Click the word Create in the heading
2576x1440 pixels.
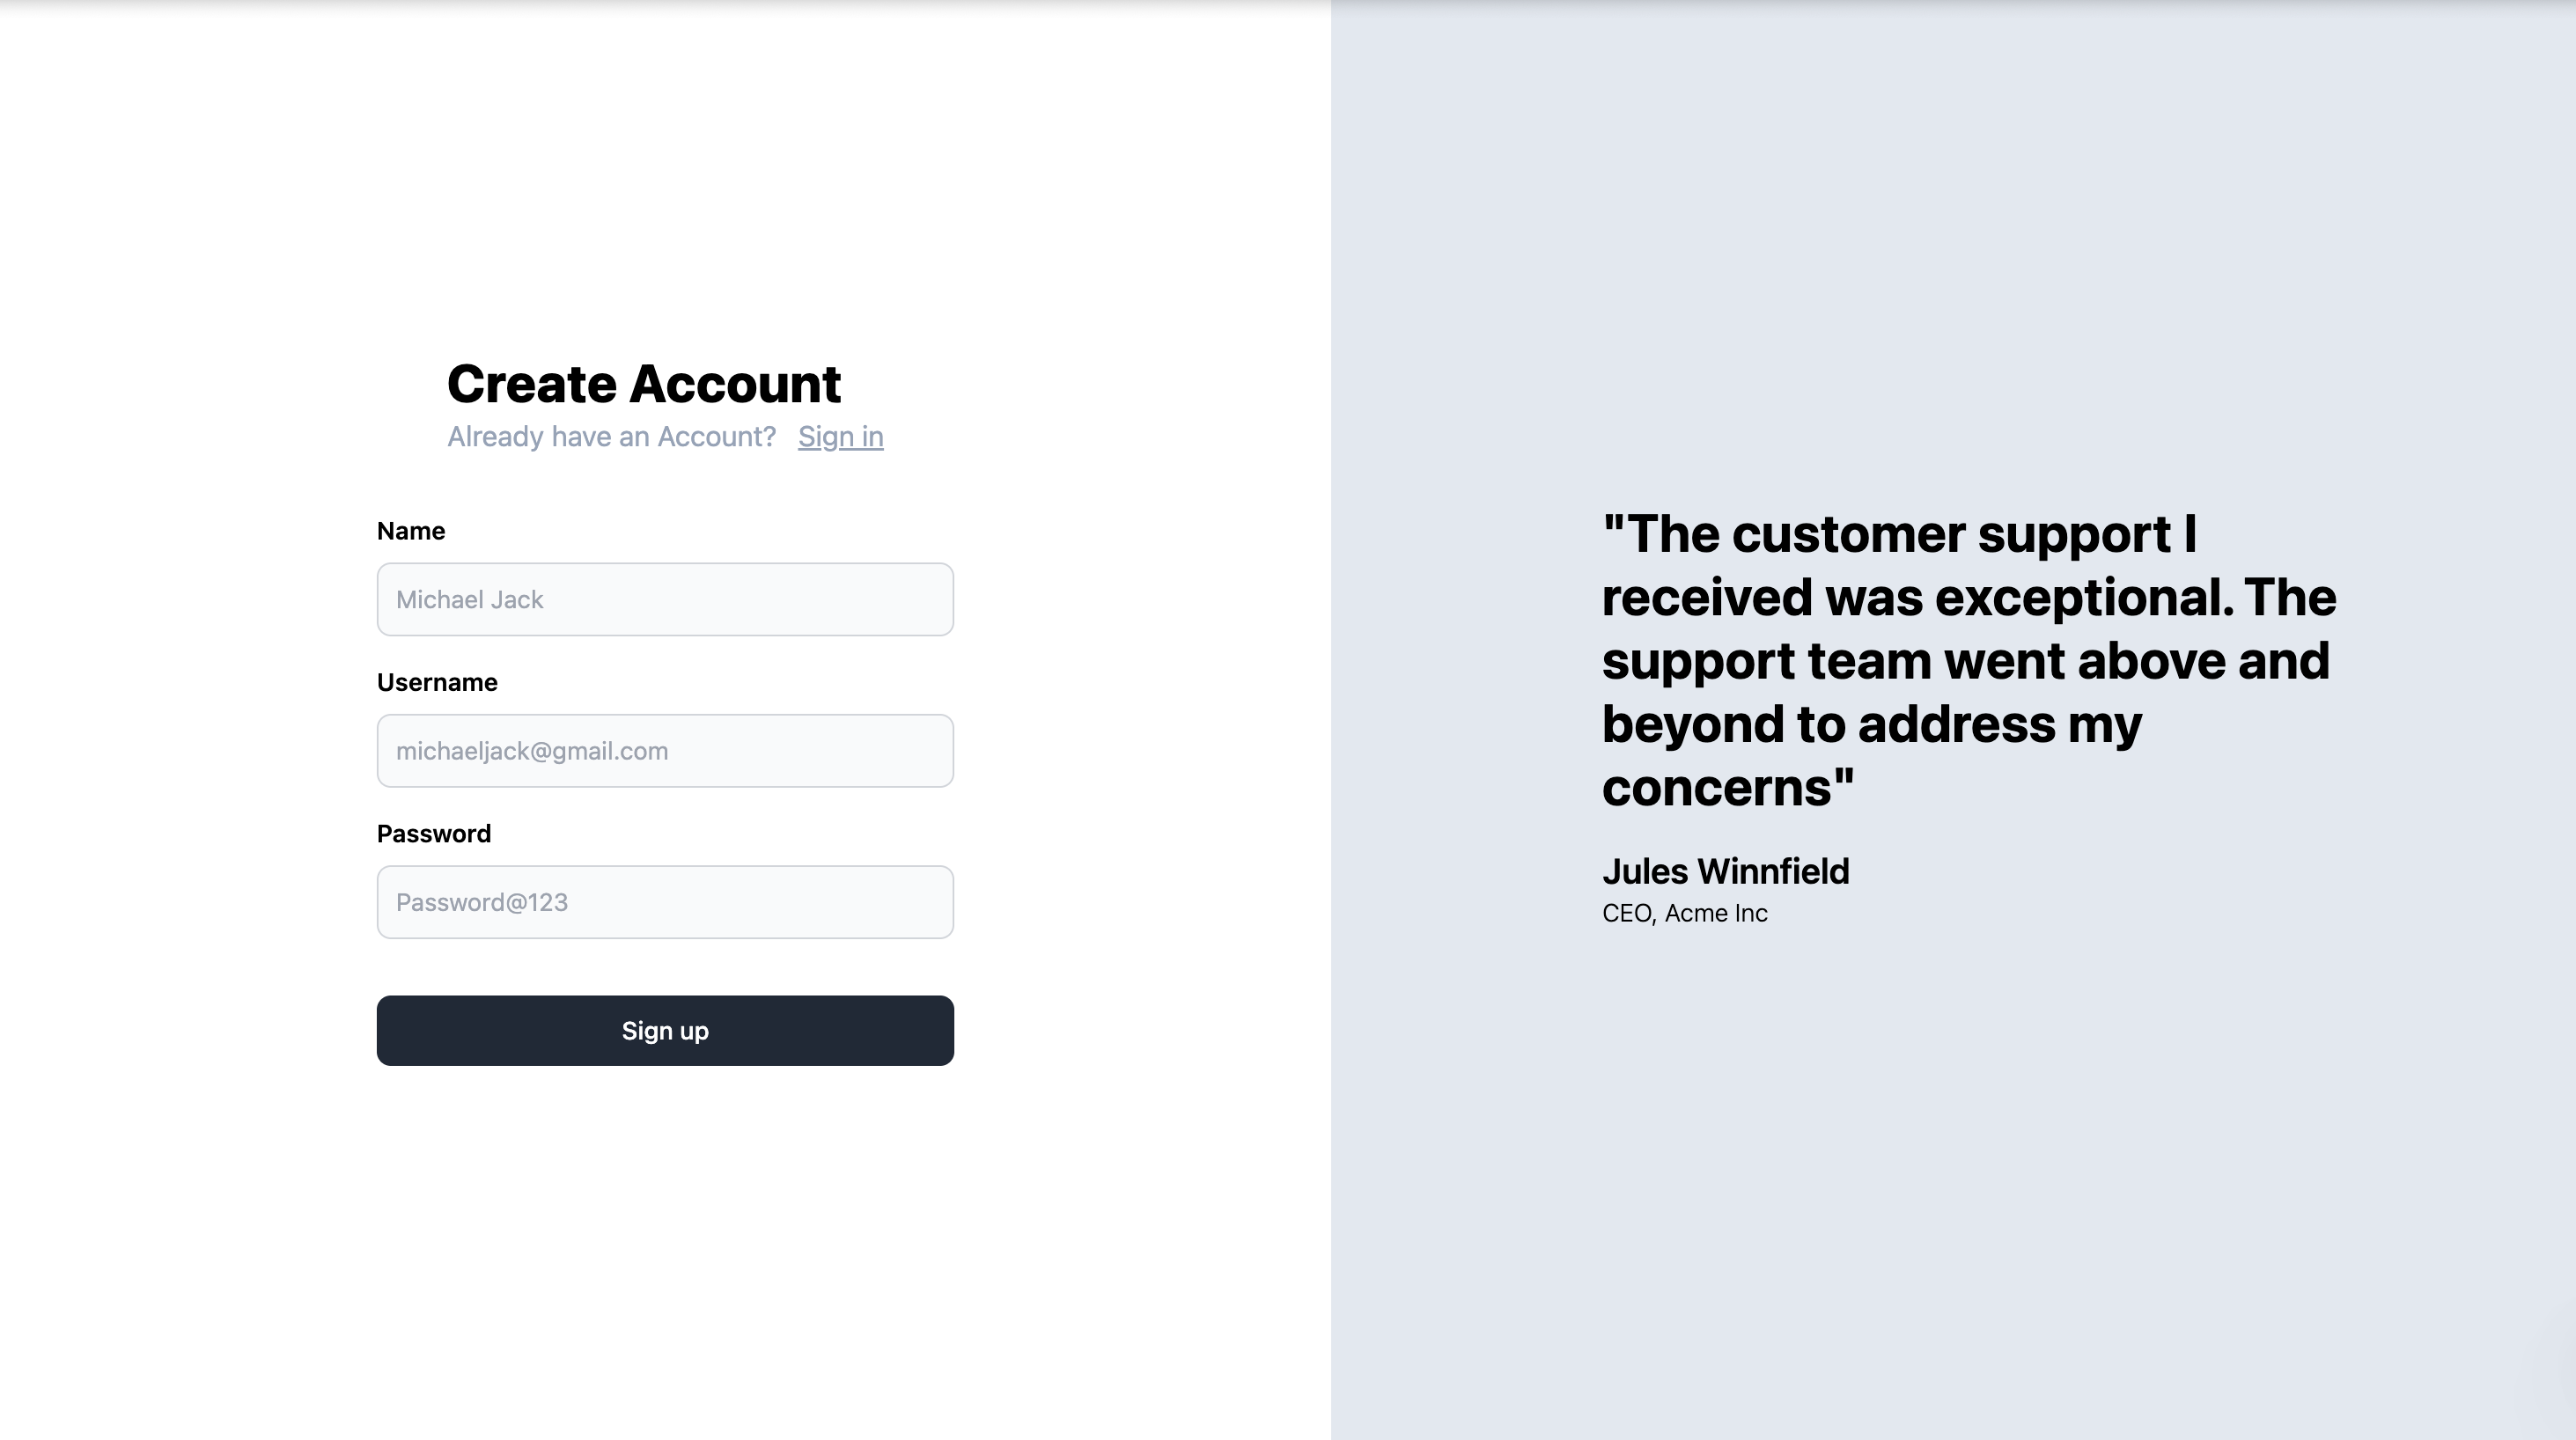[531, 384]
